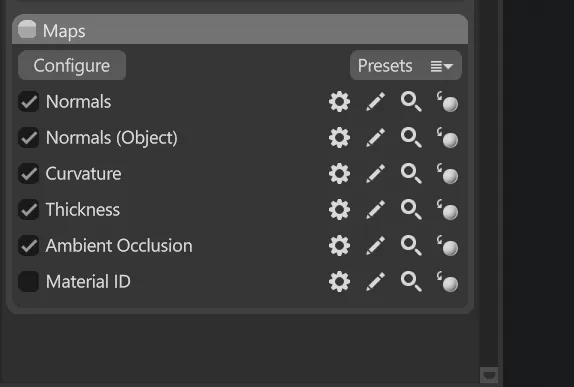574x387 pixels.
Task: Uncheck the Curvature map checkbox
Action: point(29,174)
